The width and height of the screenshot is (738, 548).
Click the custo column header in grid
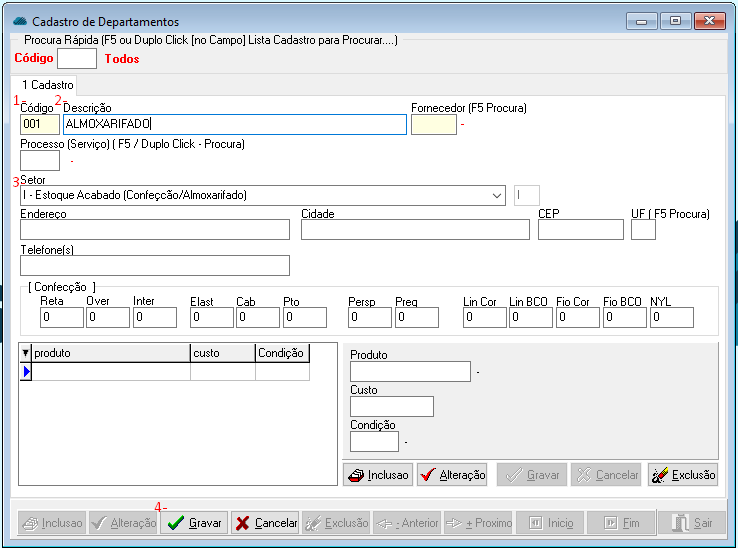[222, 353]
